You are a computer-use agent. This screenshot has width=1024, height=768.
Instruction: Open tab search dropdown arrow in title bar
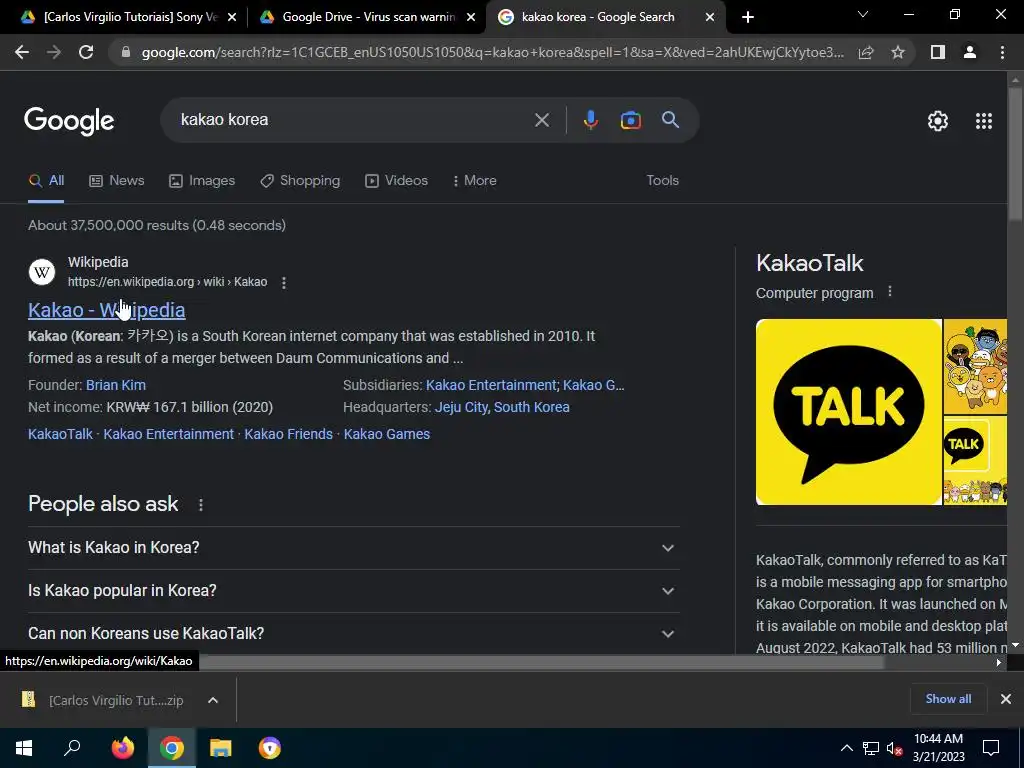click(x=863, y=14)
